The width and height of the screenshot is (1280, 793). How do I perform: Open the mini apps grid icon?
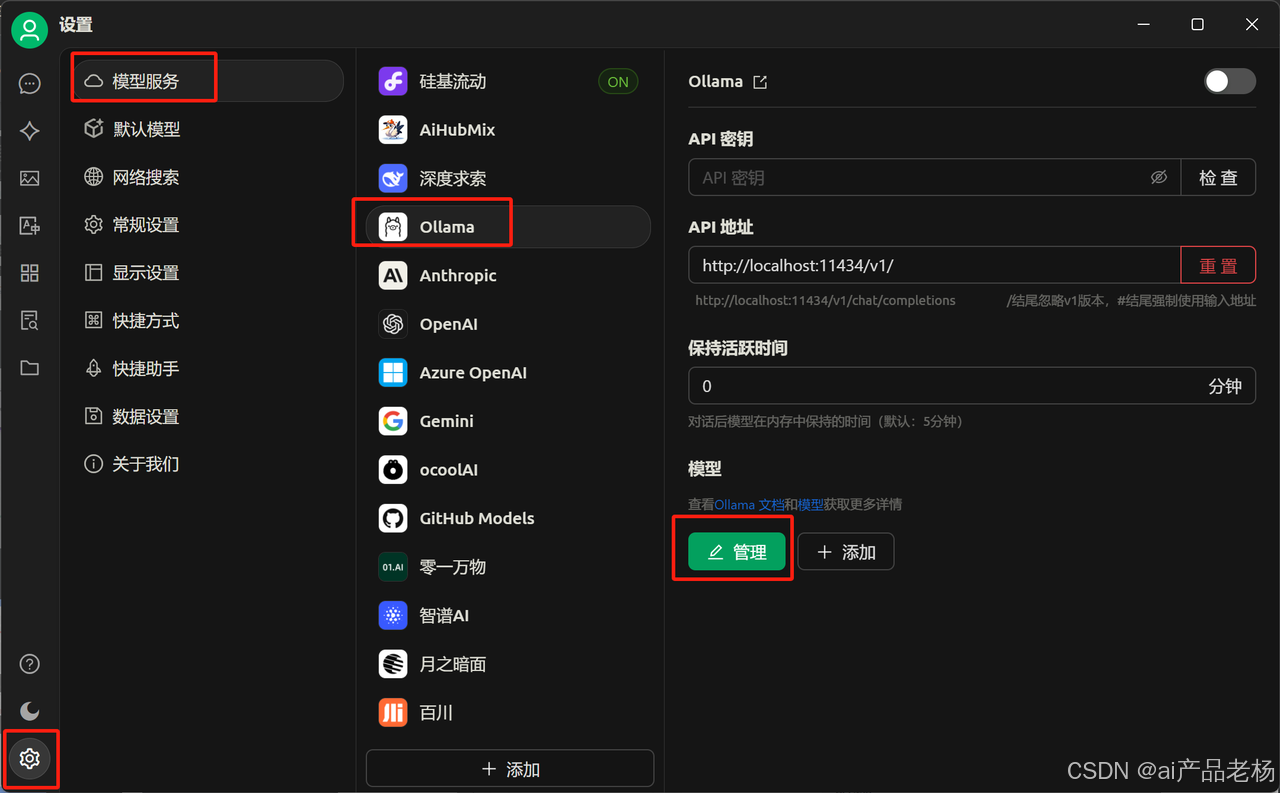[x=30, y=273]
